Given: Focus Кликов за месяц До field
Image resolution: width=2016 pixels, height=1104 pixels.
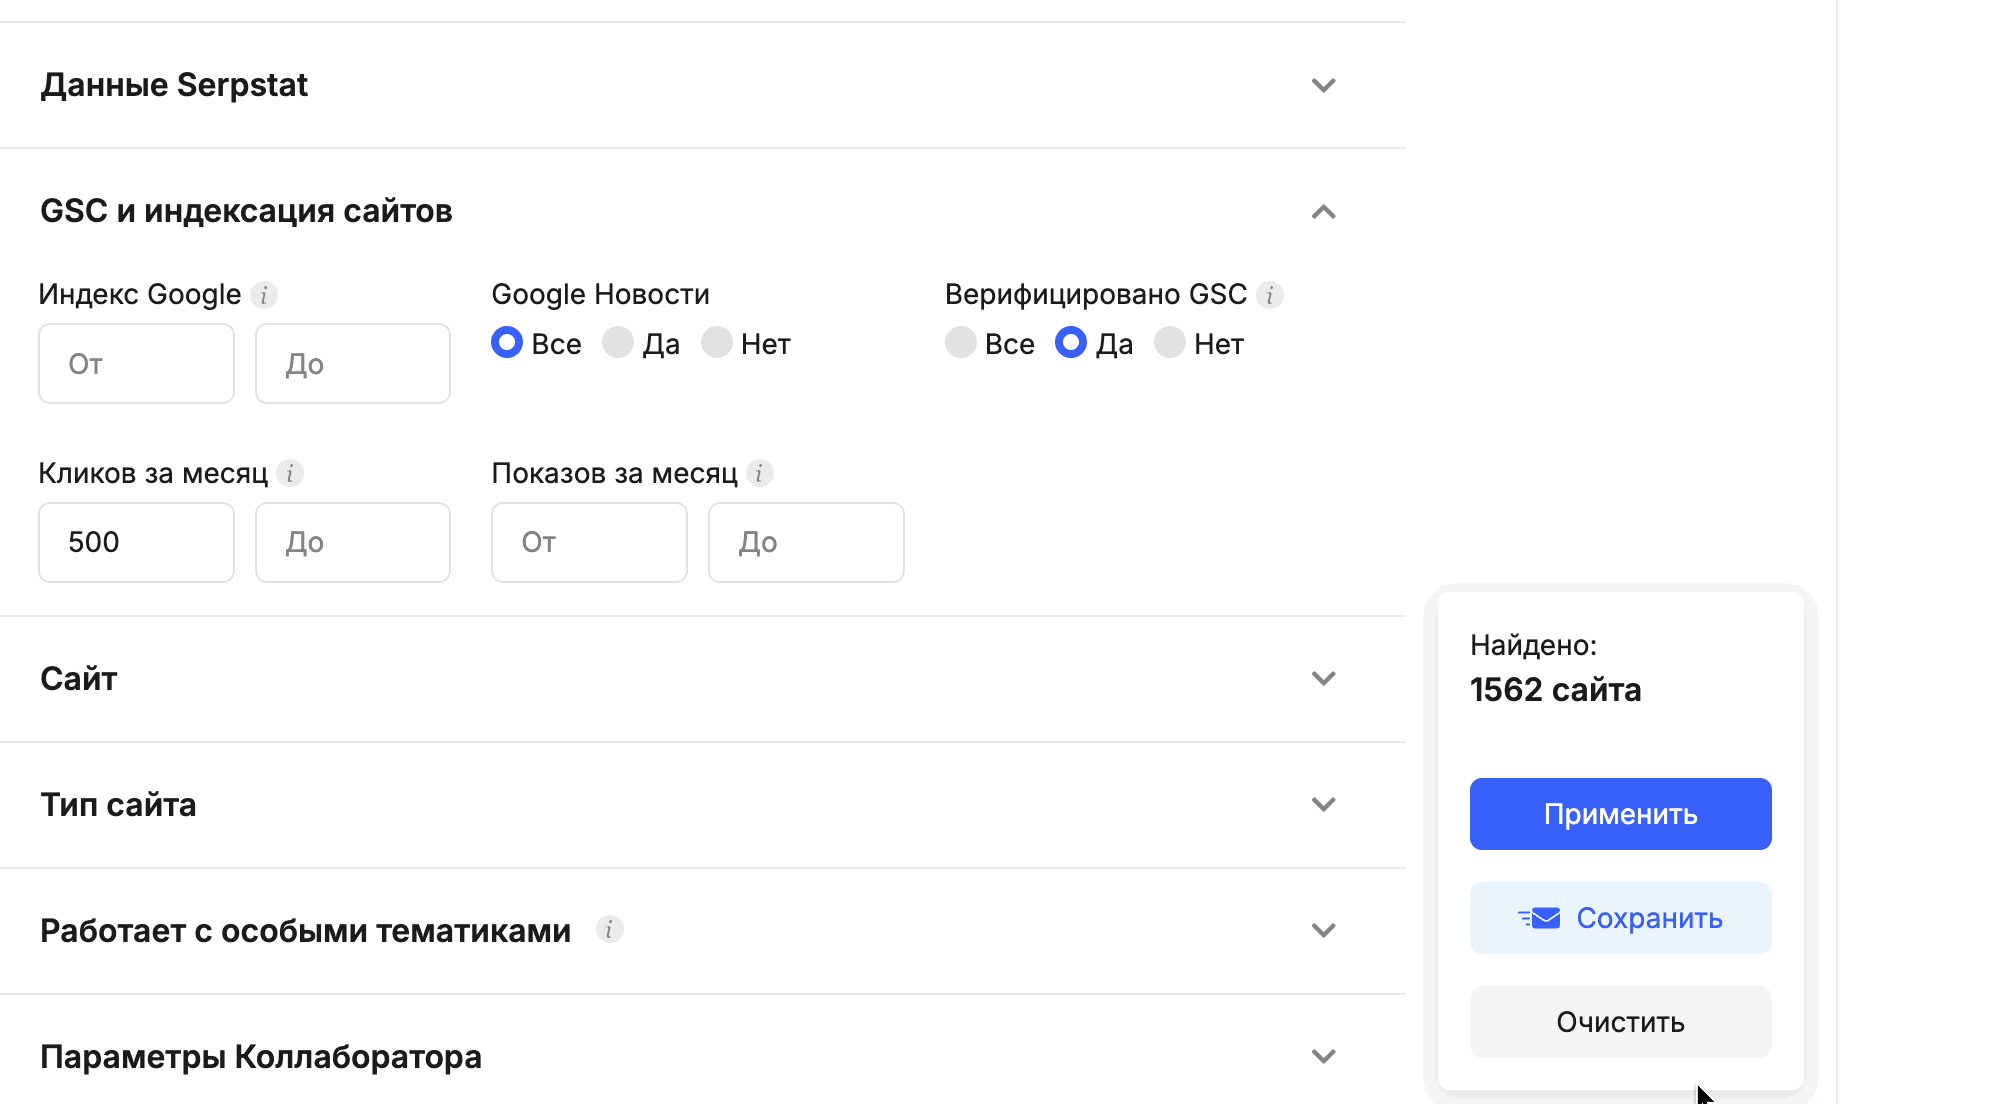Looking at the screenshot, I should coord(352,542).
